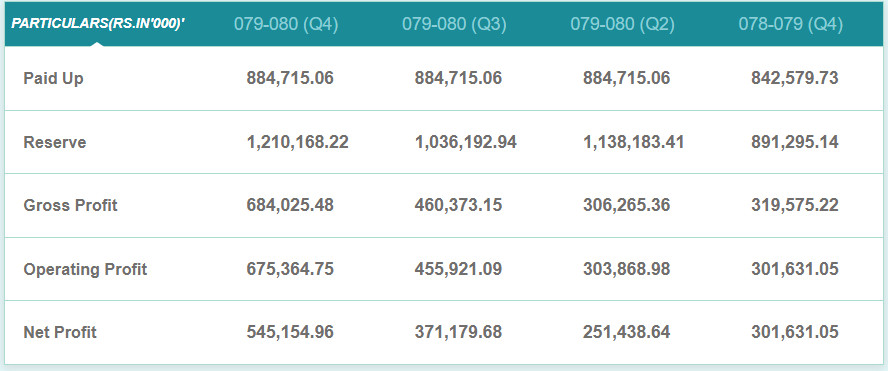Select the Reserve row label
Image resolution: width=888 pixels, height=371 pixels.
(x=55, y=142)
